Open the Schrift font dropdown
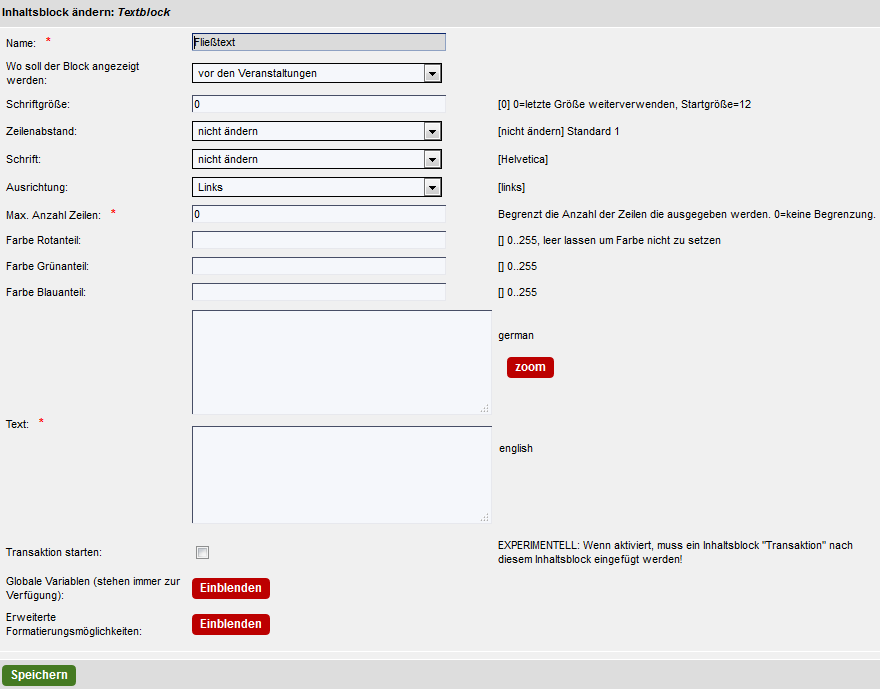This screenshot has height=689, width=880. point(317,159)
